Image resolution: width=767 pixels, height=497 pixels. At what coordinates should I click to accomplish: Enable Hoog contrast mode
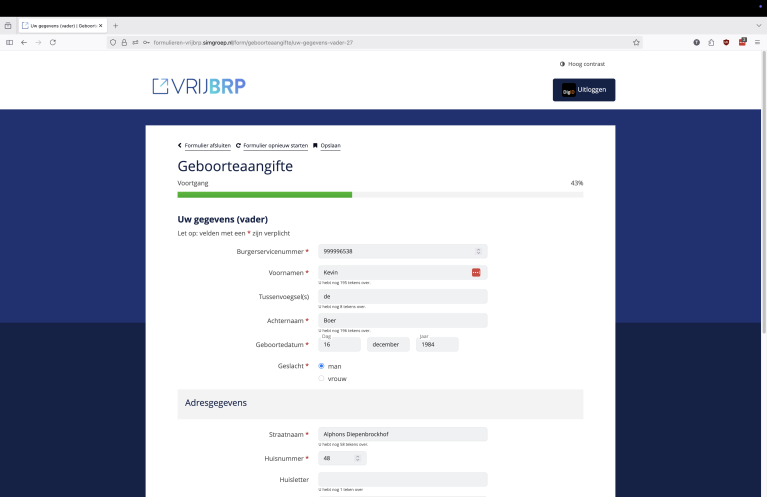(582, 64)
